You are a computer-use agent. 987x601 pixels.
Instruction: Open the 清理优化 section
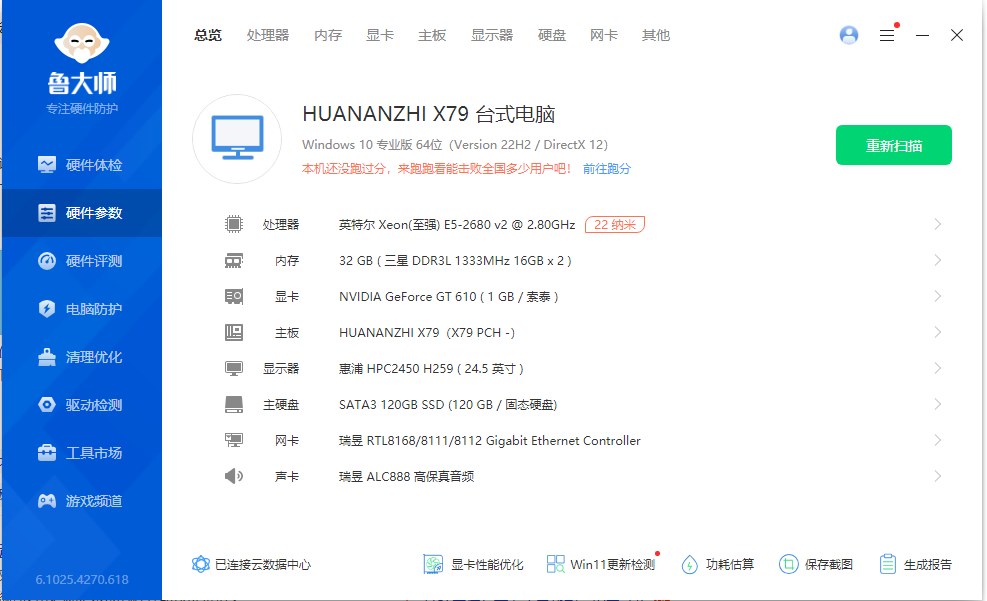pos(82,357)
